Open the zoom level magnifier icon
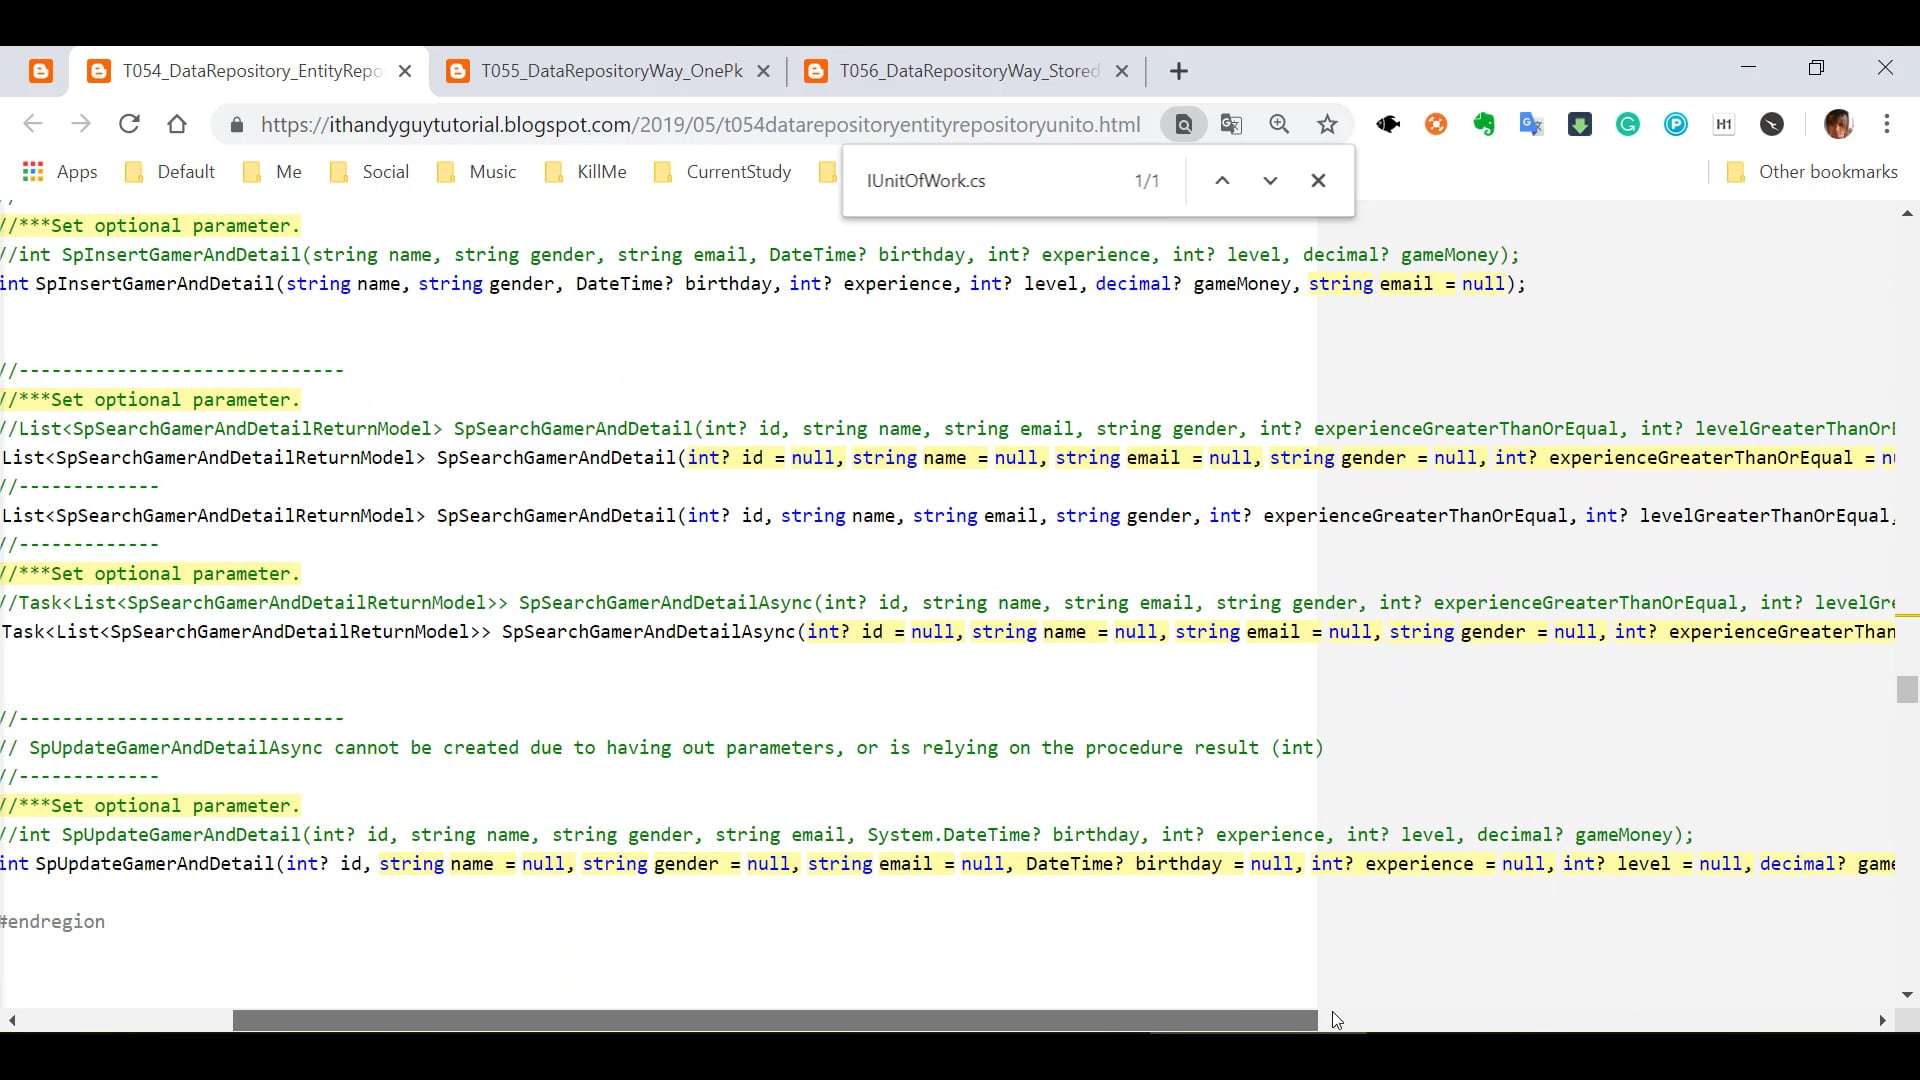 (1279, 124)
